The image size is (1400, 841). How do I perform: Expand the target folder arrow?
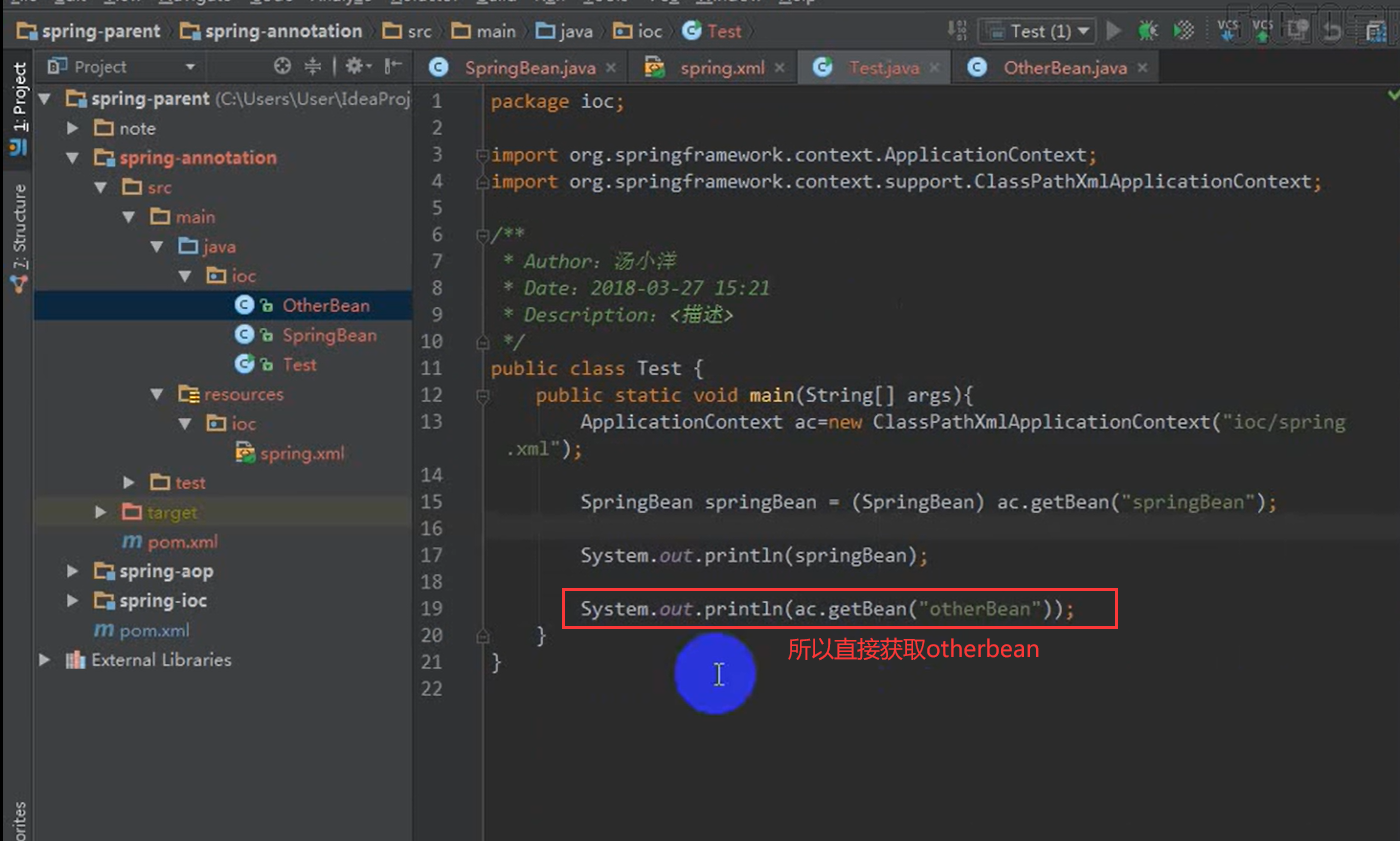pos(100,512)
